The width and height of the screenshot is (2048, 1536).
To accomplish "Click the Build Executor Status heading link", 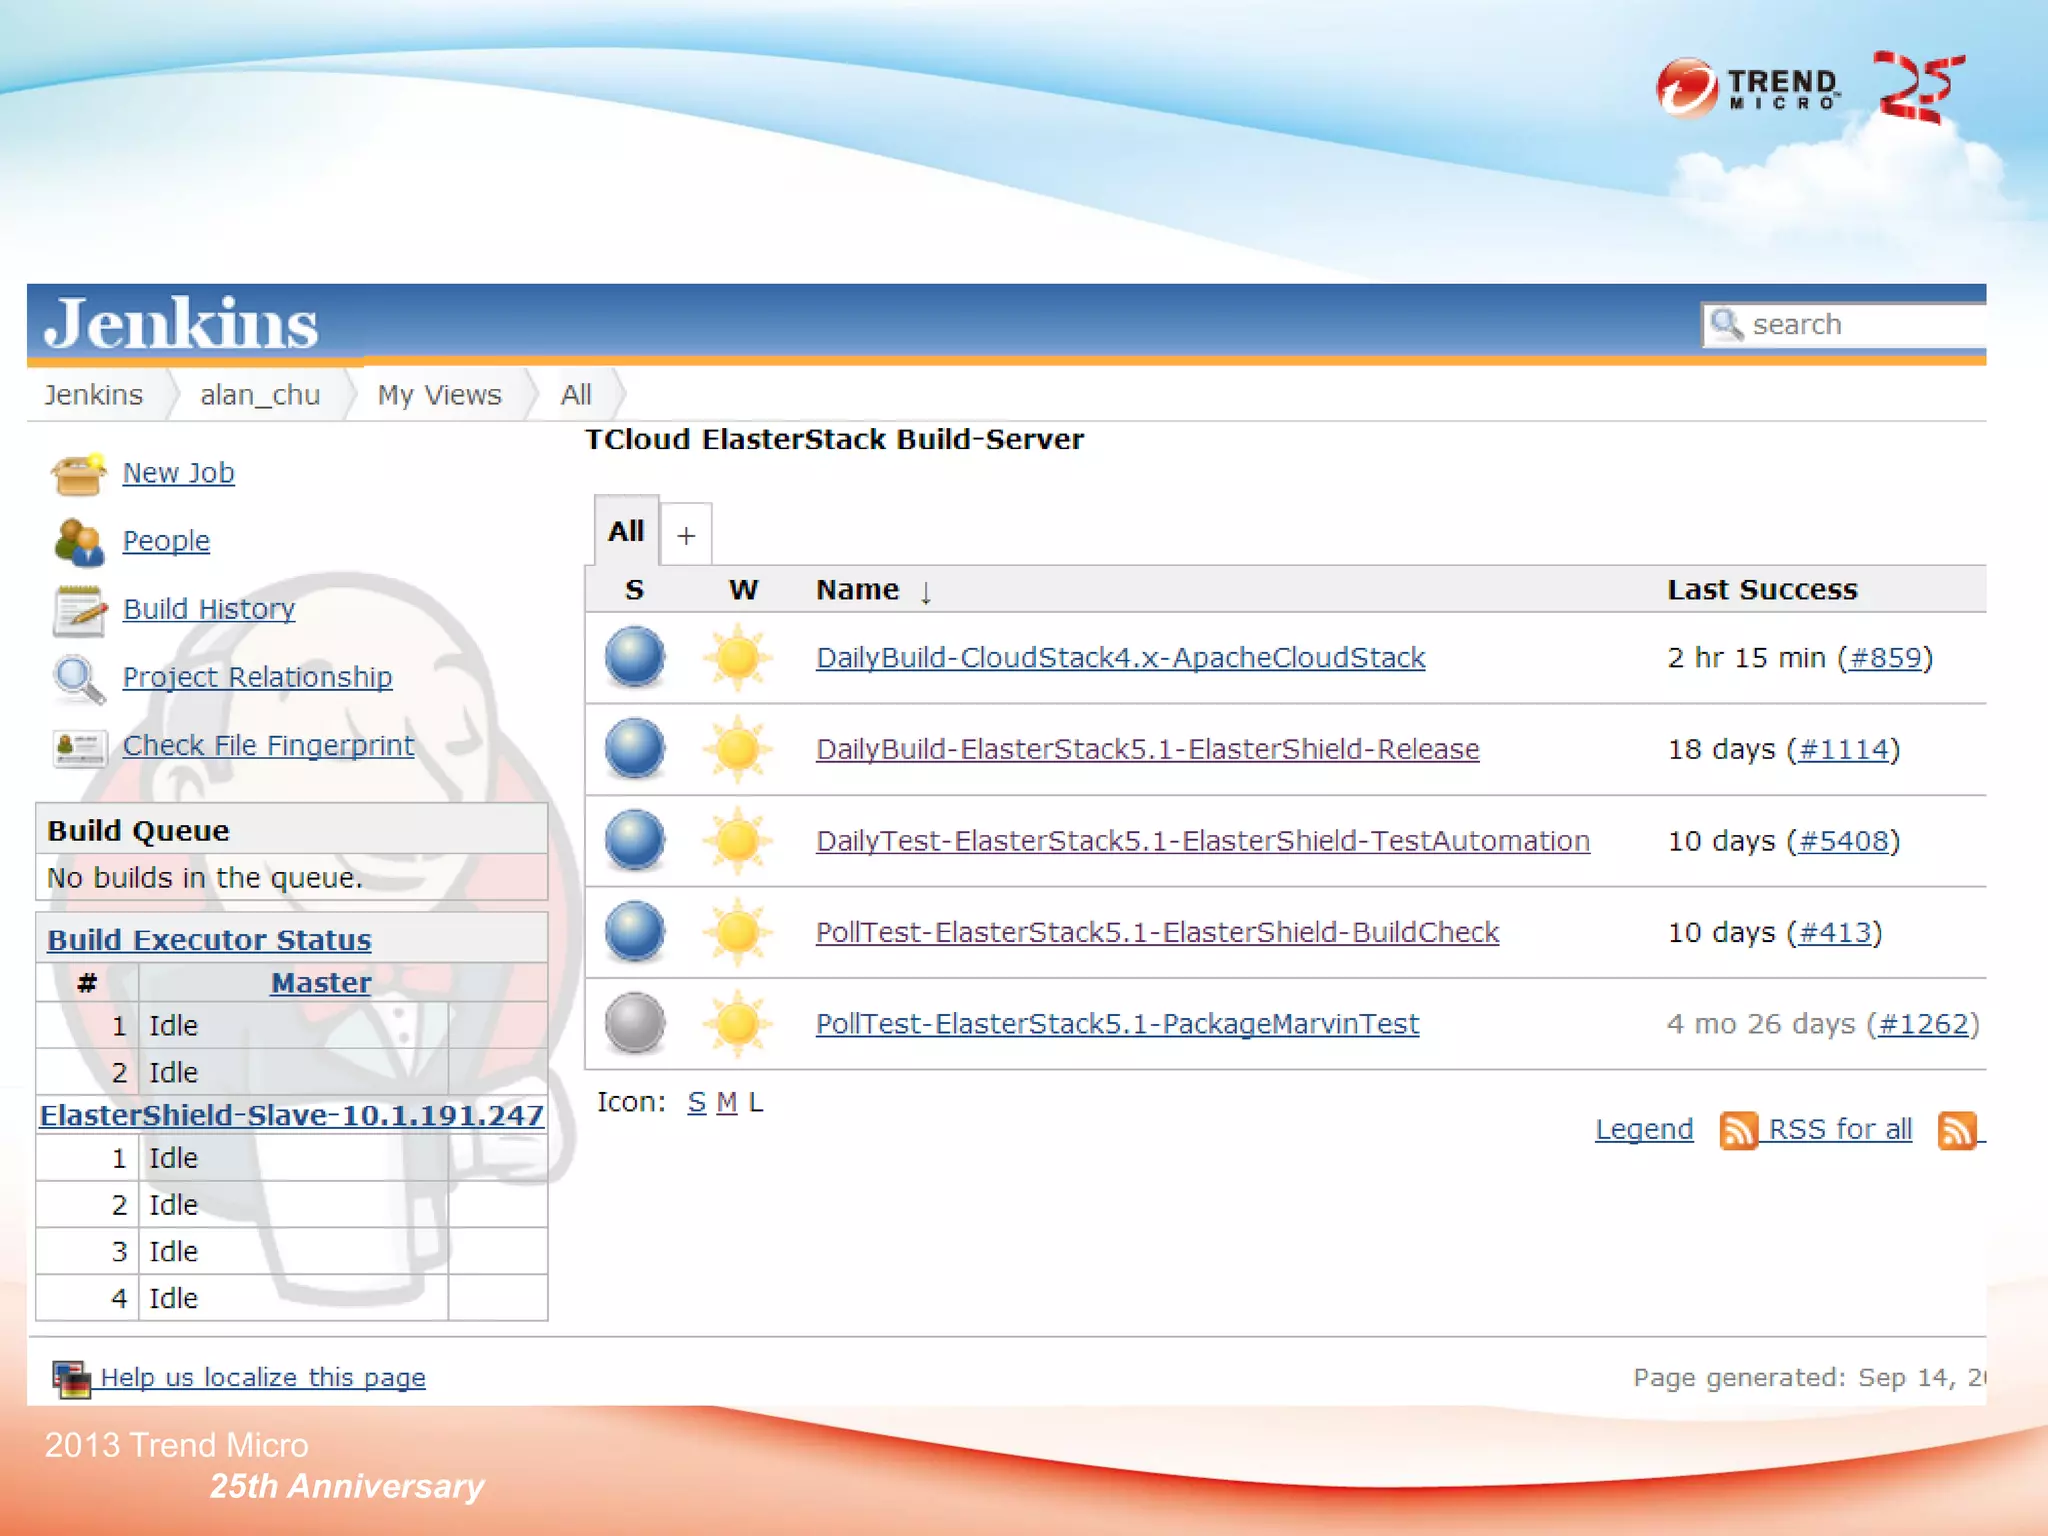I will pos(209,940).
